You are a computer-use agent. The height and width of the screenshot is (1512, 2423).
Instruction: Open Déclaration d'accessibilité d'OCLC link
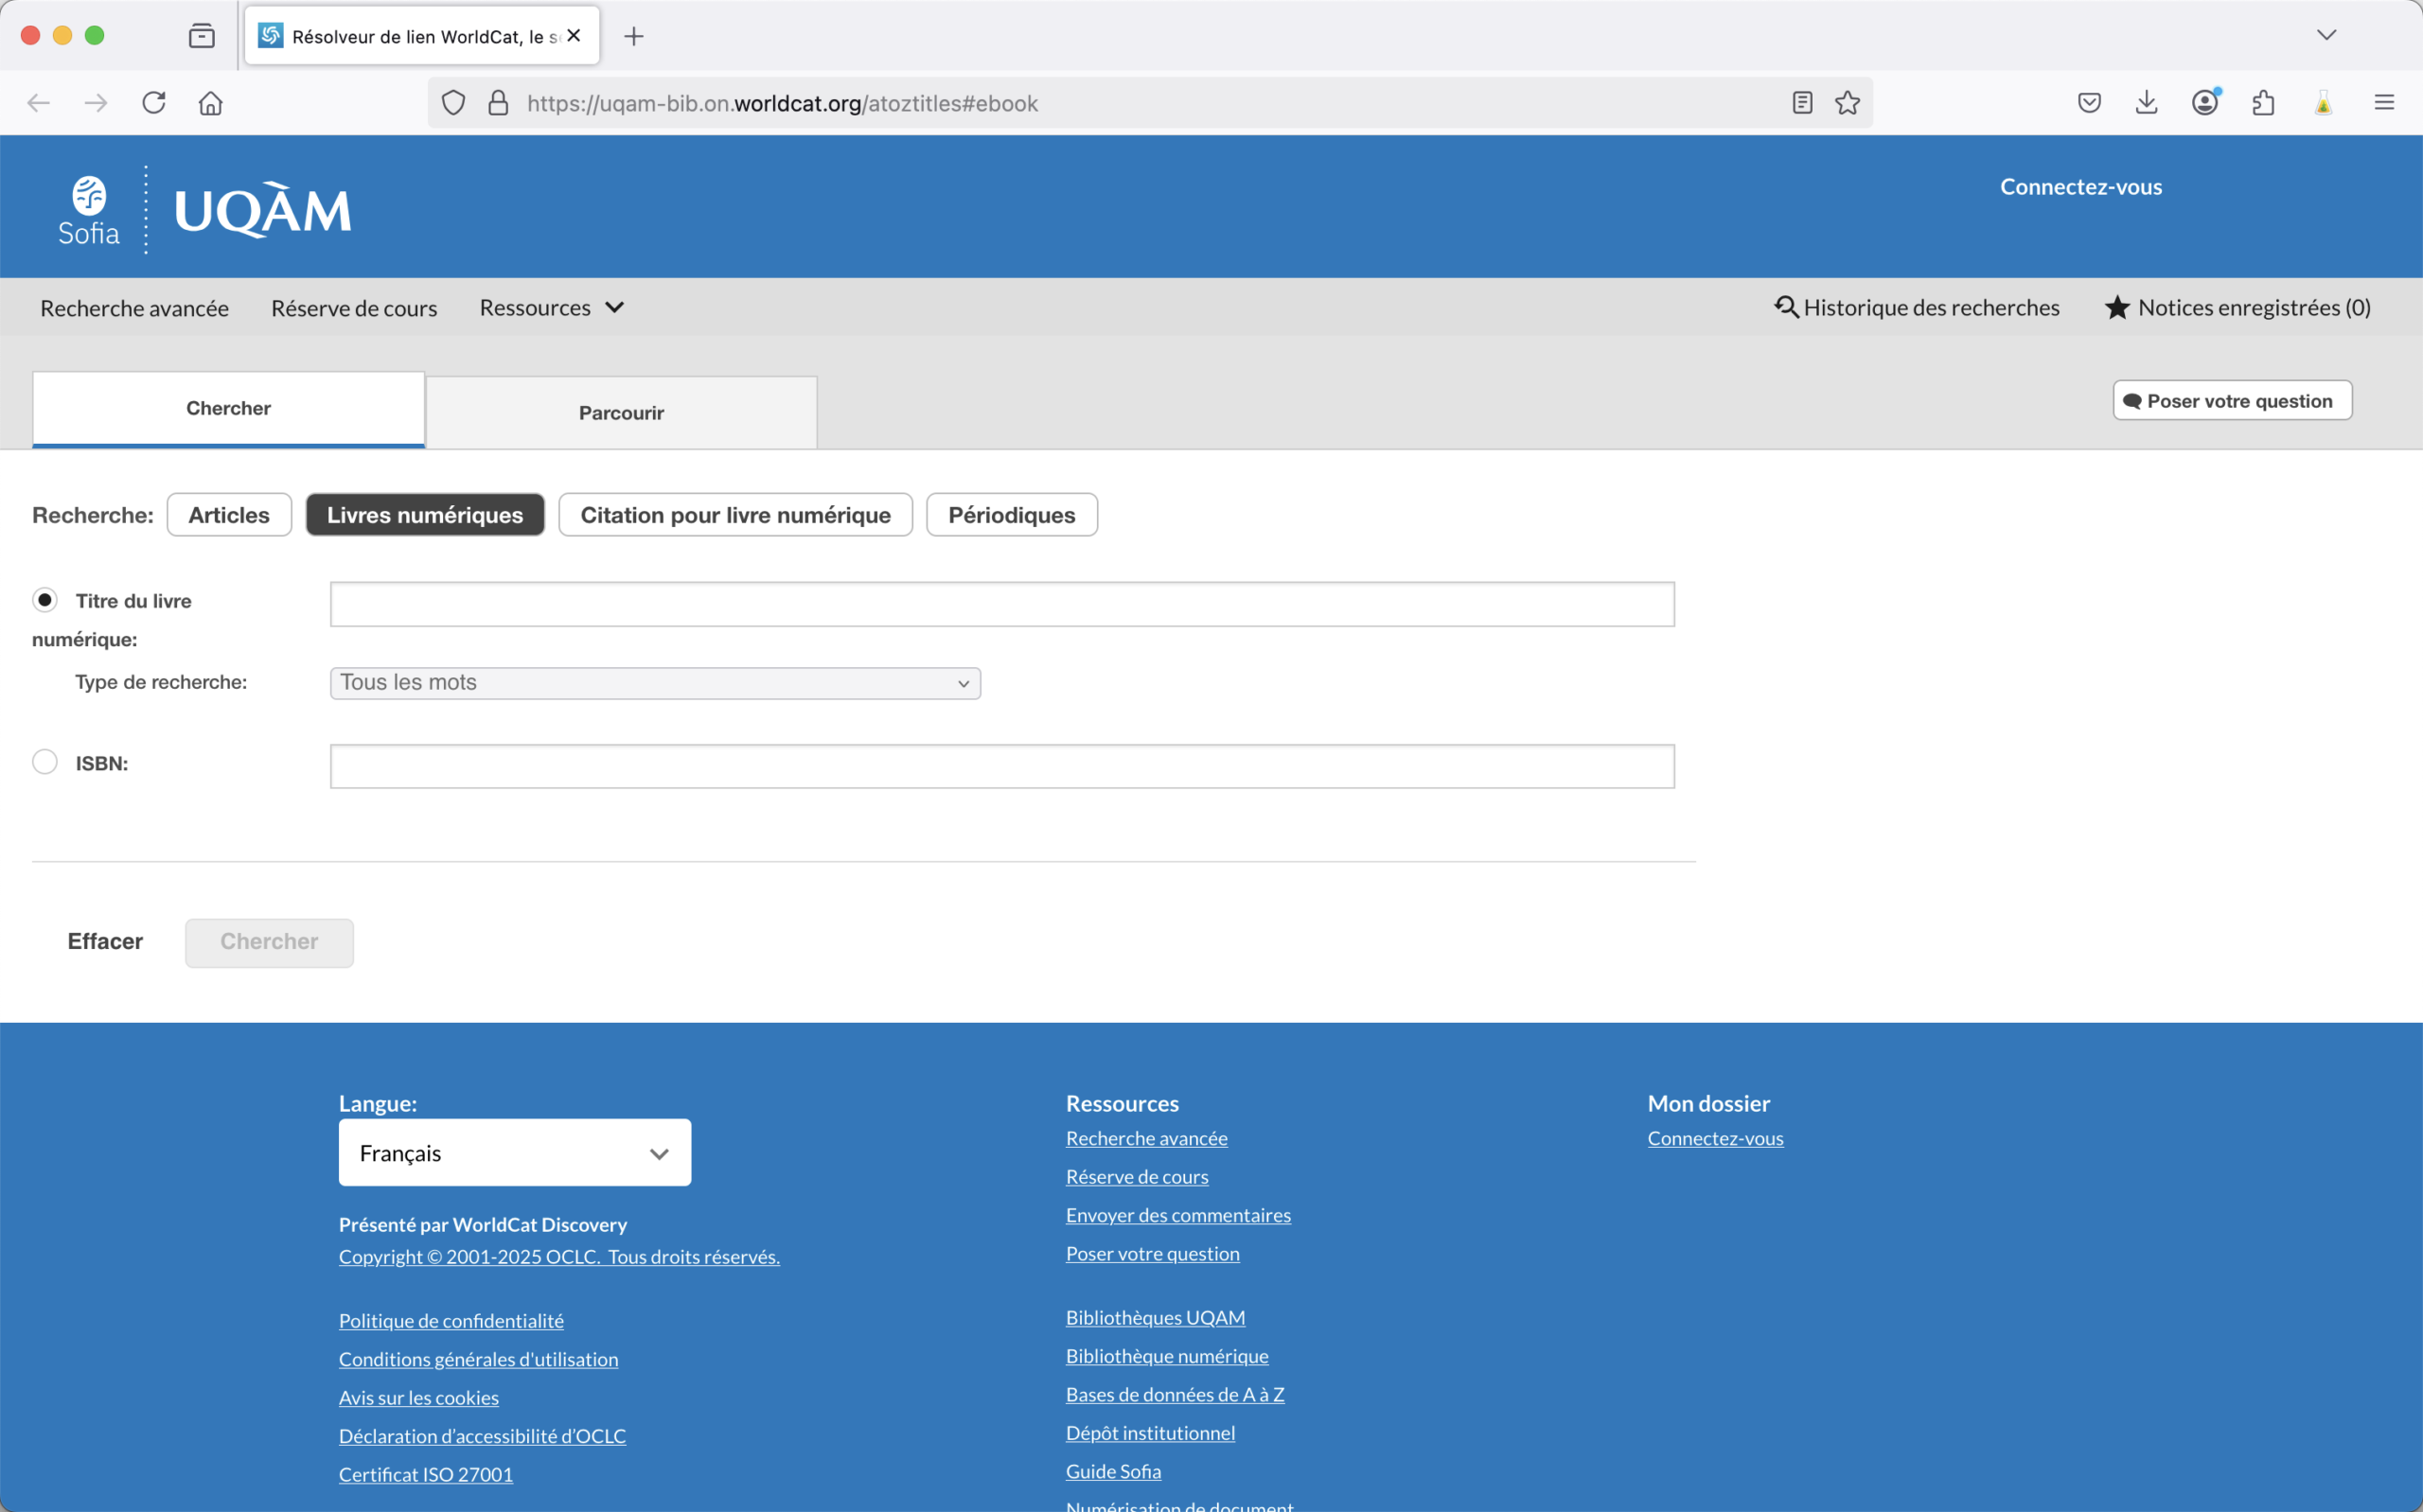(x=482, y=1436)
